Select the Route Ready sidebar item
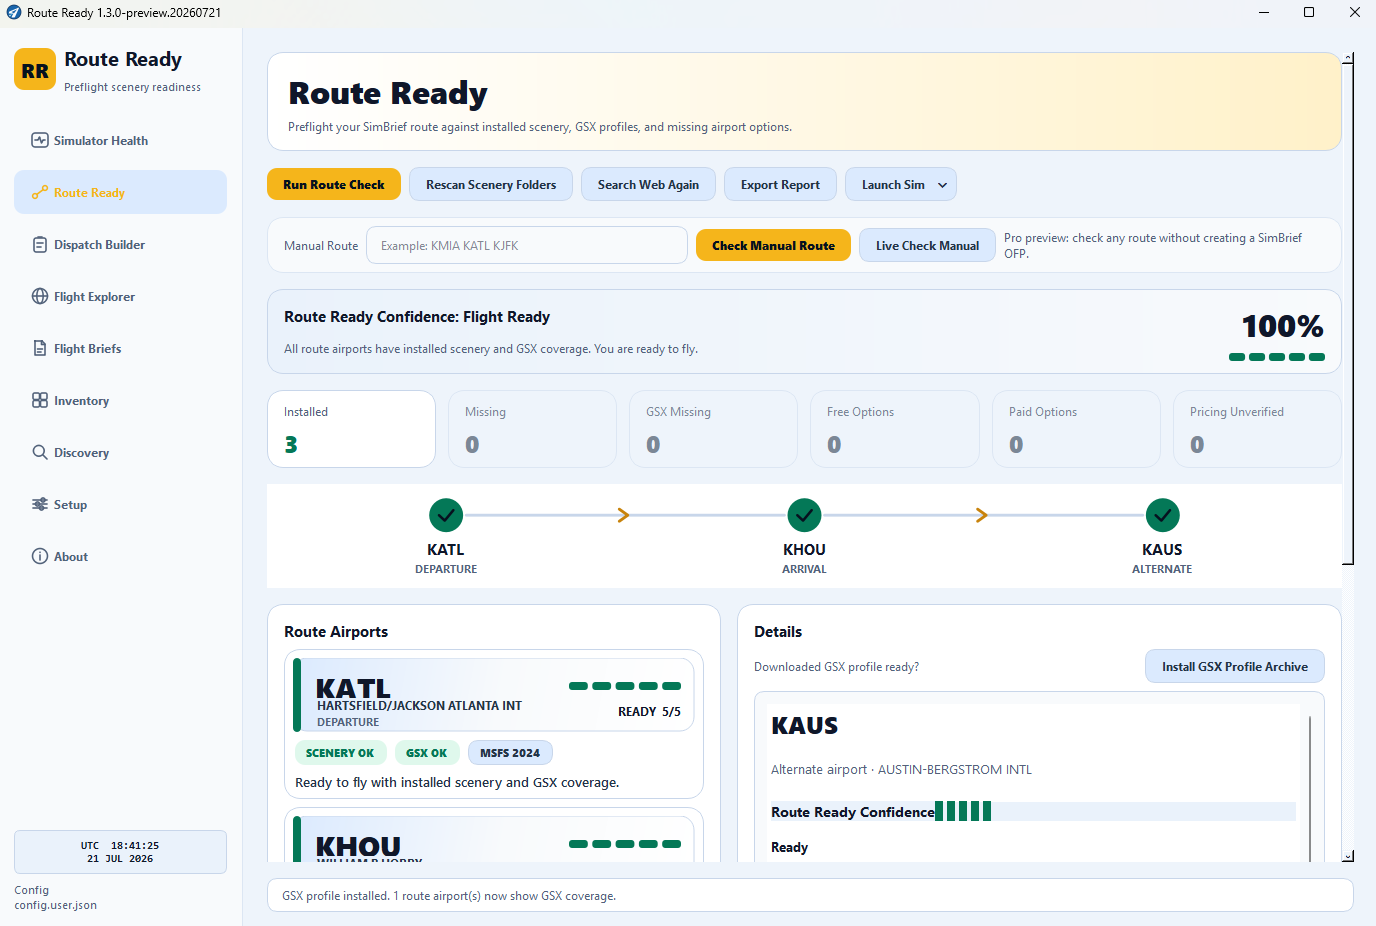The height and width of the screenshot is (926, 1376). coord(120,192)
